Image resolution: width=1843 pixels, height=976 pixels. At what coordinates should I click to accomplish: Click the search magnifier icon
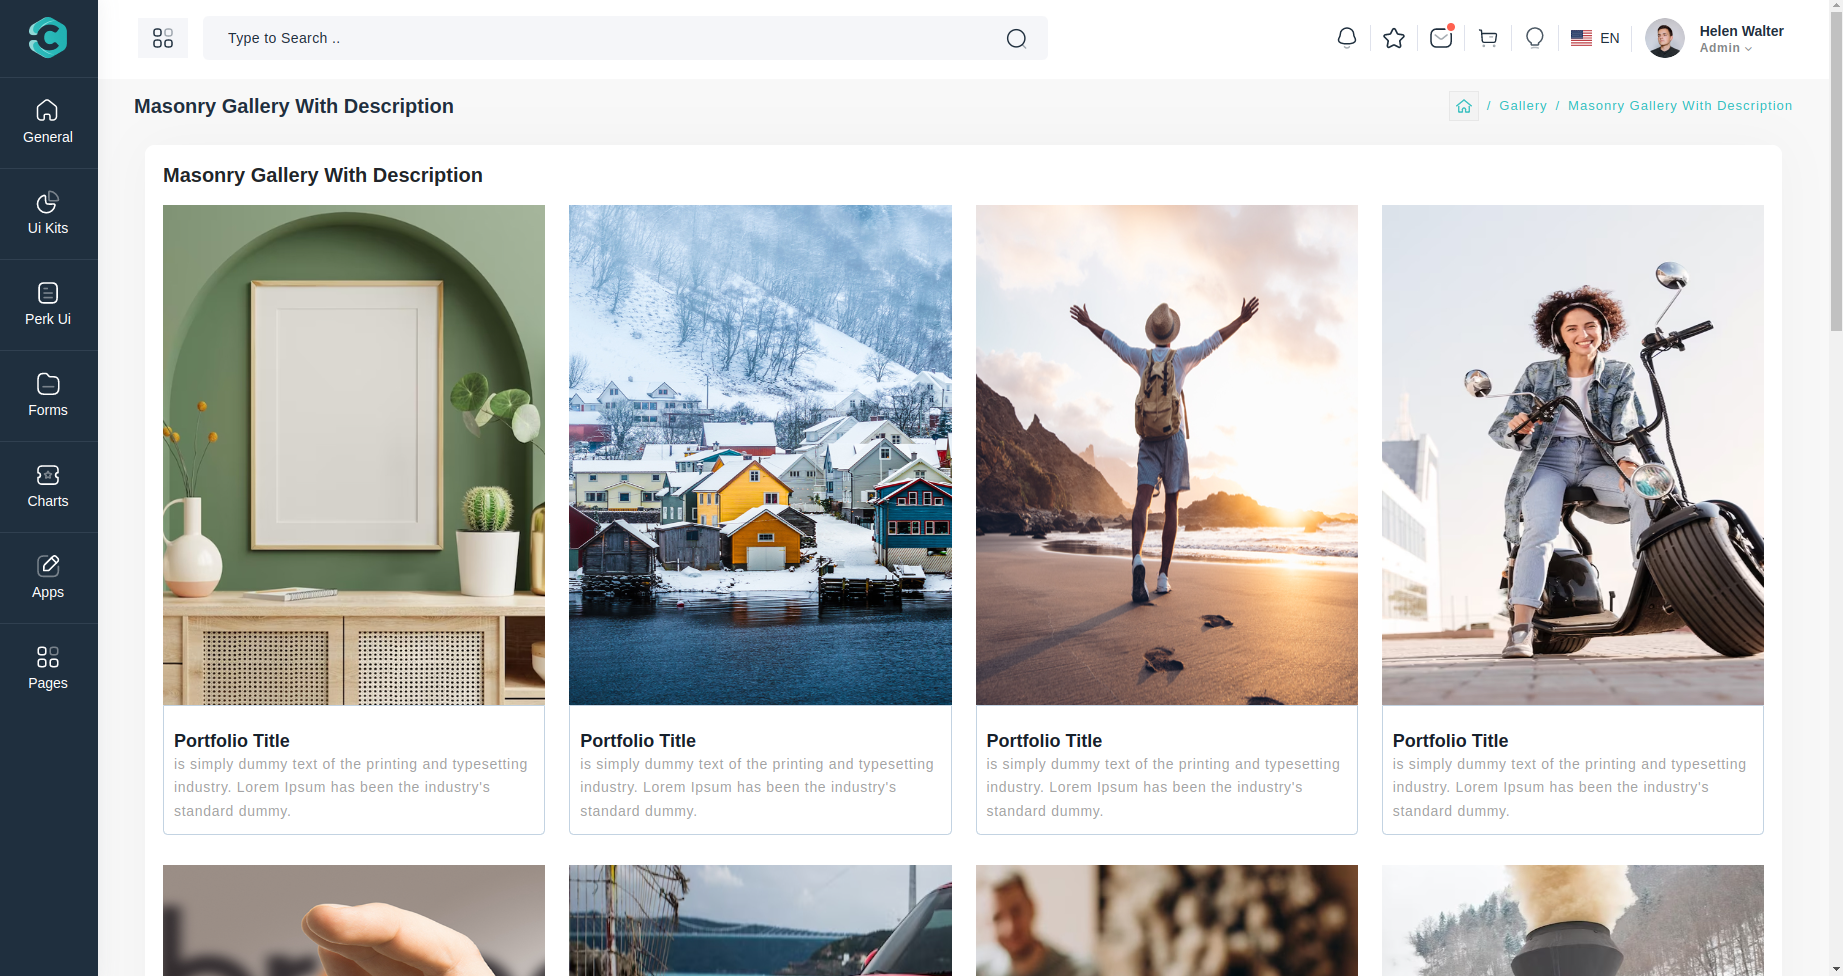pyautogui.click(x=1016, y=38)
